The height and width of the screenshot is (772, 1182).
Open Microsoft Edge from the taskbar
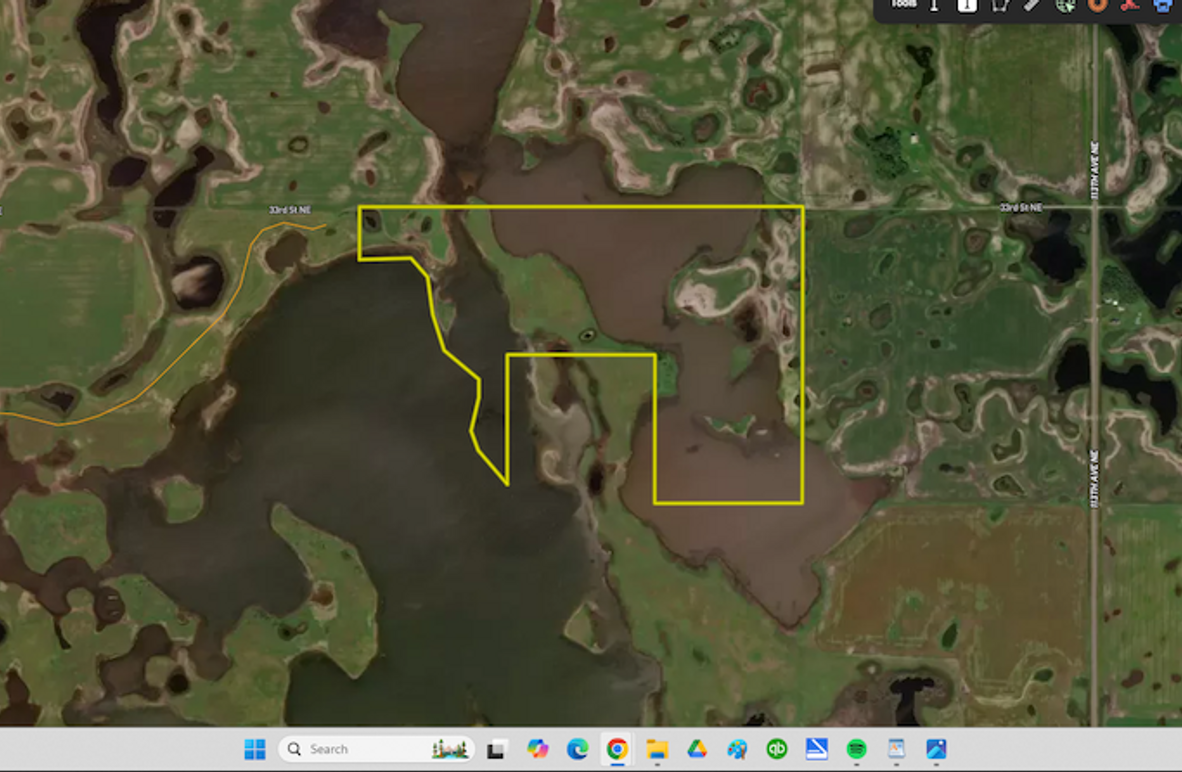coord(577,749)
